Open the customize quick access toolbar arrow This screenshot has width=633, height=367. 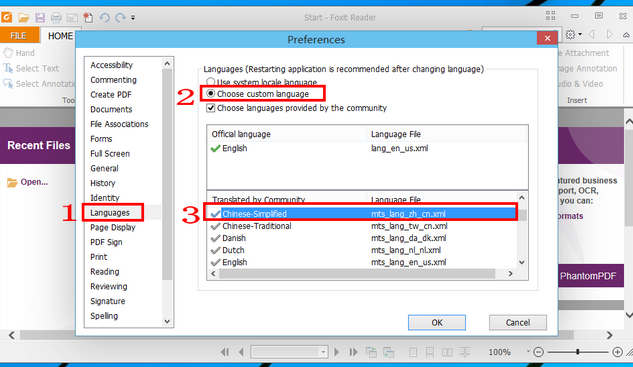133,17
